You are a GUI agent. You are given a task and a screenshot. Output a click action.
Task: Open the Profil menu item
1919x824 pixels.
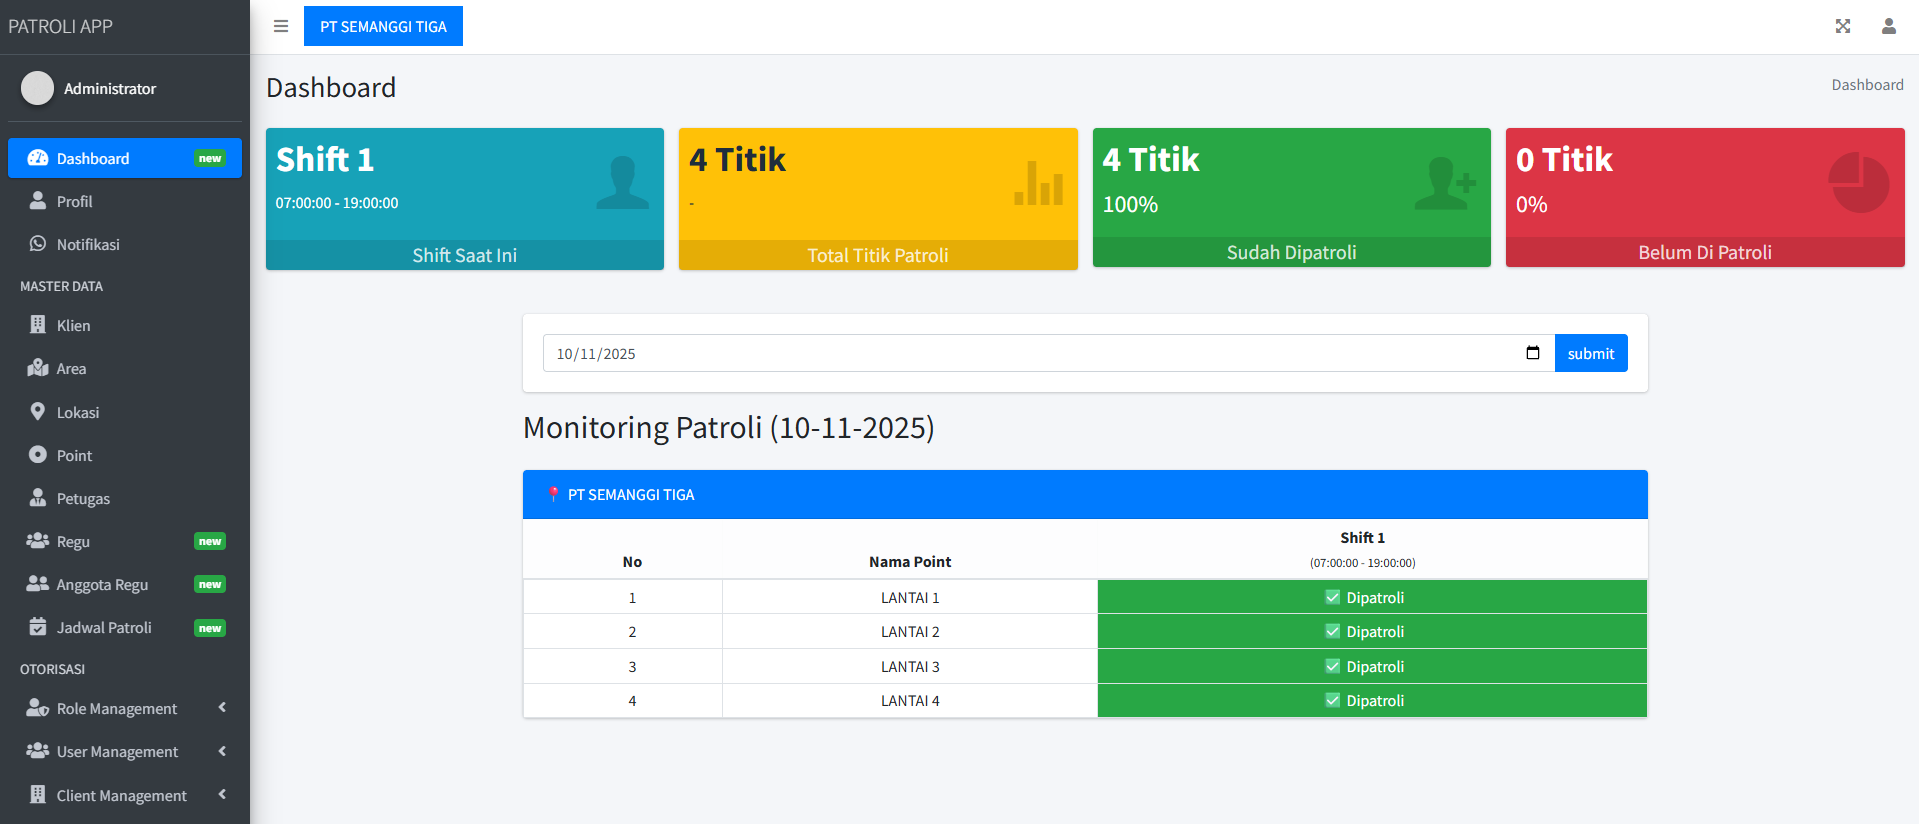point(74,201)
